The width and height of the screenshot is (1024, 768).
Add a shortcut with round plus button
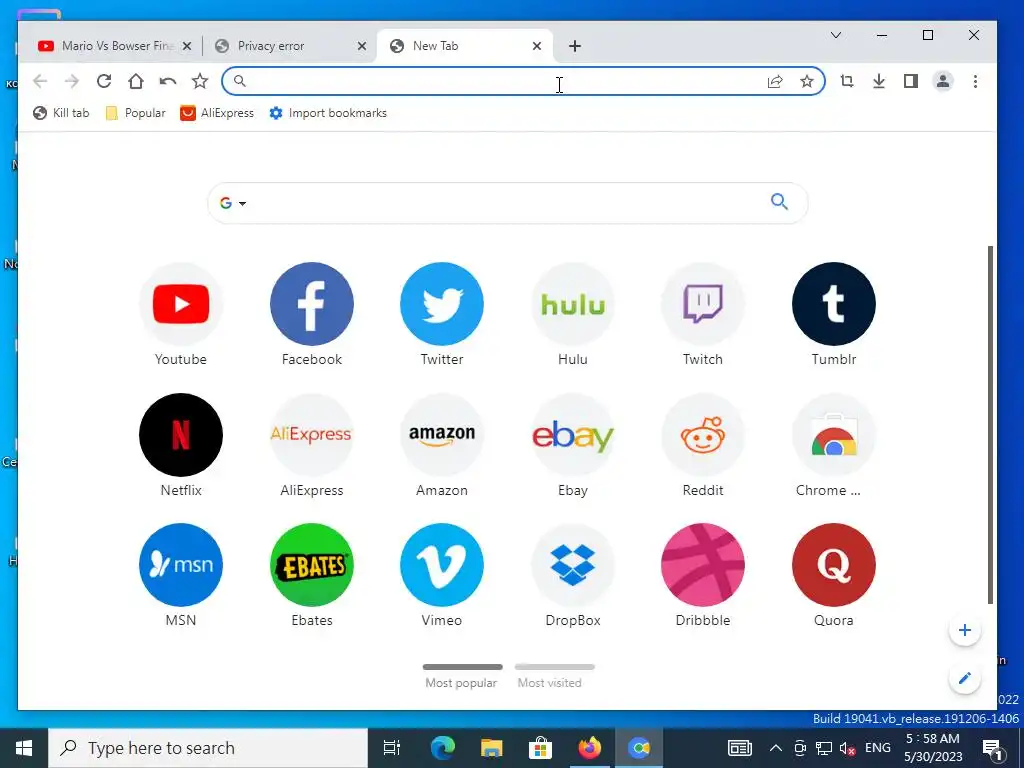coord(965,630)
